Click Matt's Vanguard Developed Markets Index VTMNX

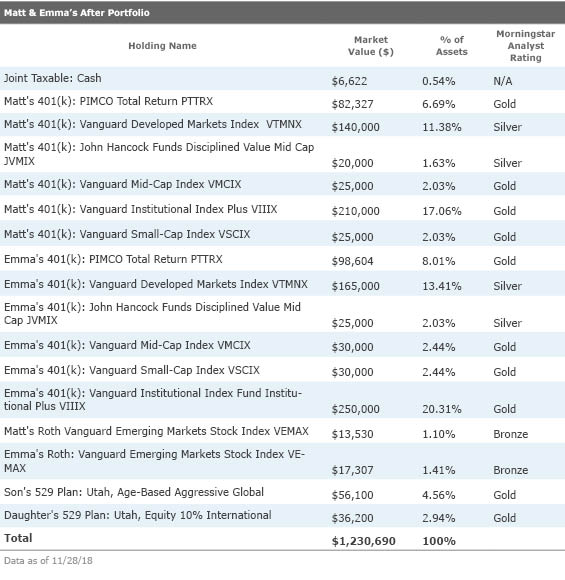(x=282, y=125)
